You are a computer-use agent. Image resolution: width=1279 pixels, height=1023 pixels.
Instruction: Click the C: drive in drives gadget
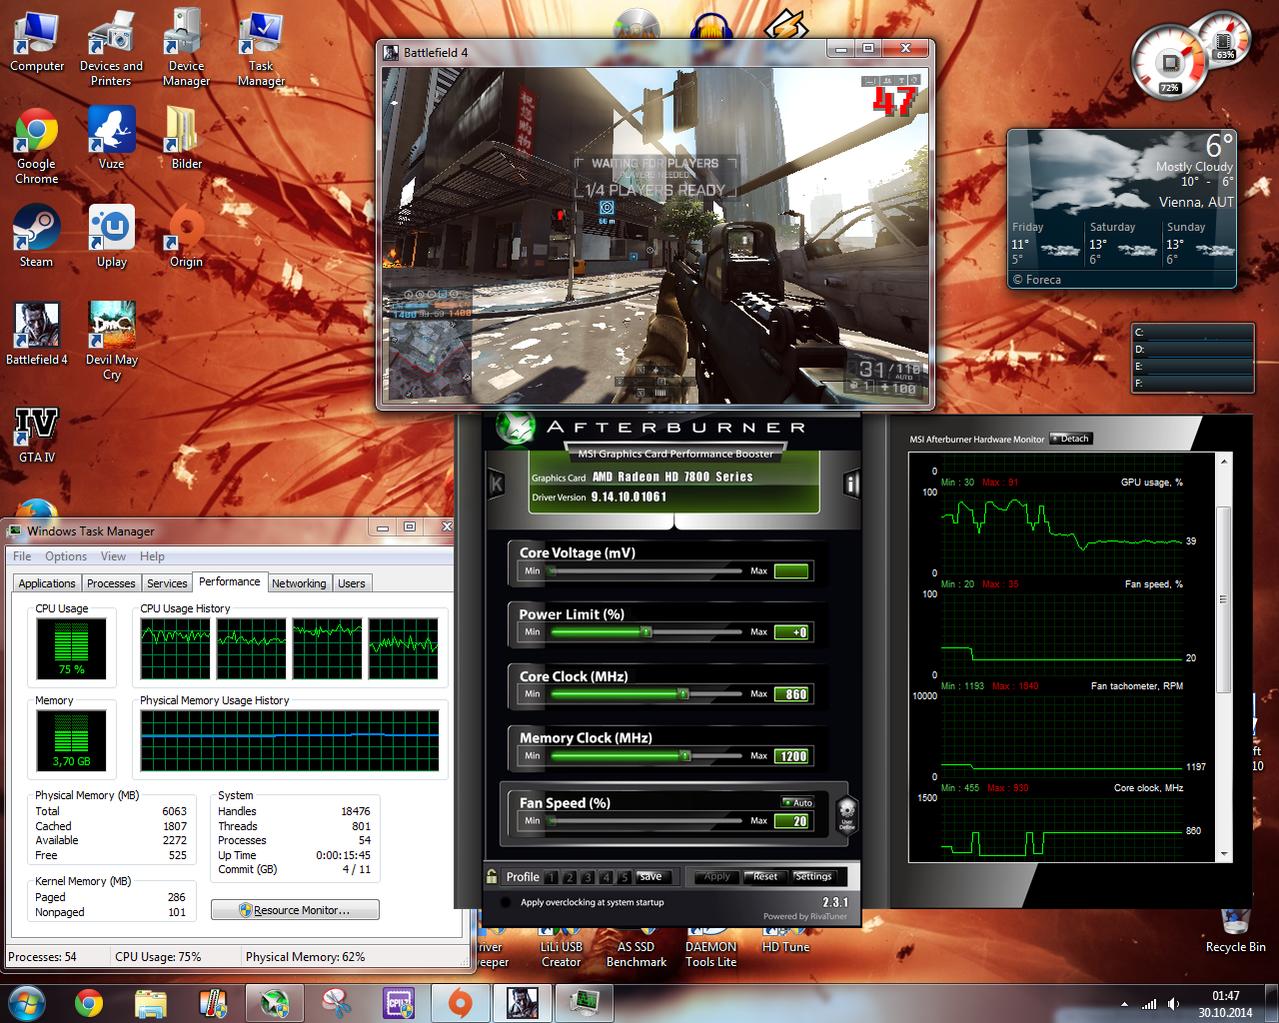pyautogui.click(x=1193, y=333)
